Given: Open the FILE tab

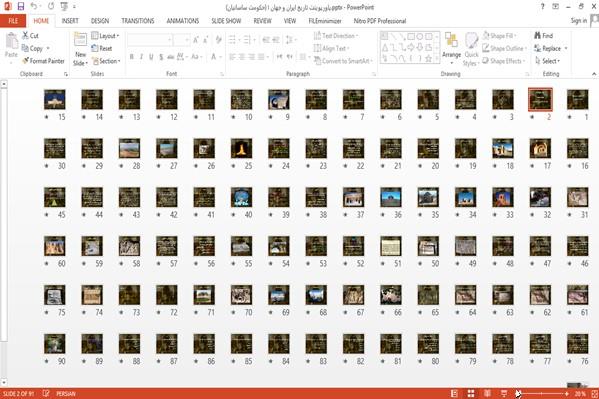Looking at the screenshot, I should [13, 21].
